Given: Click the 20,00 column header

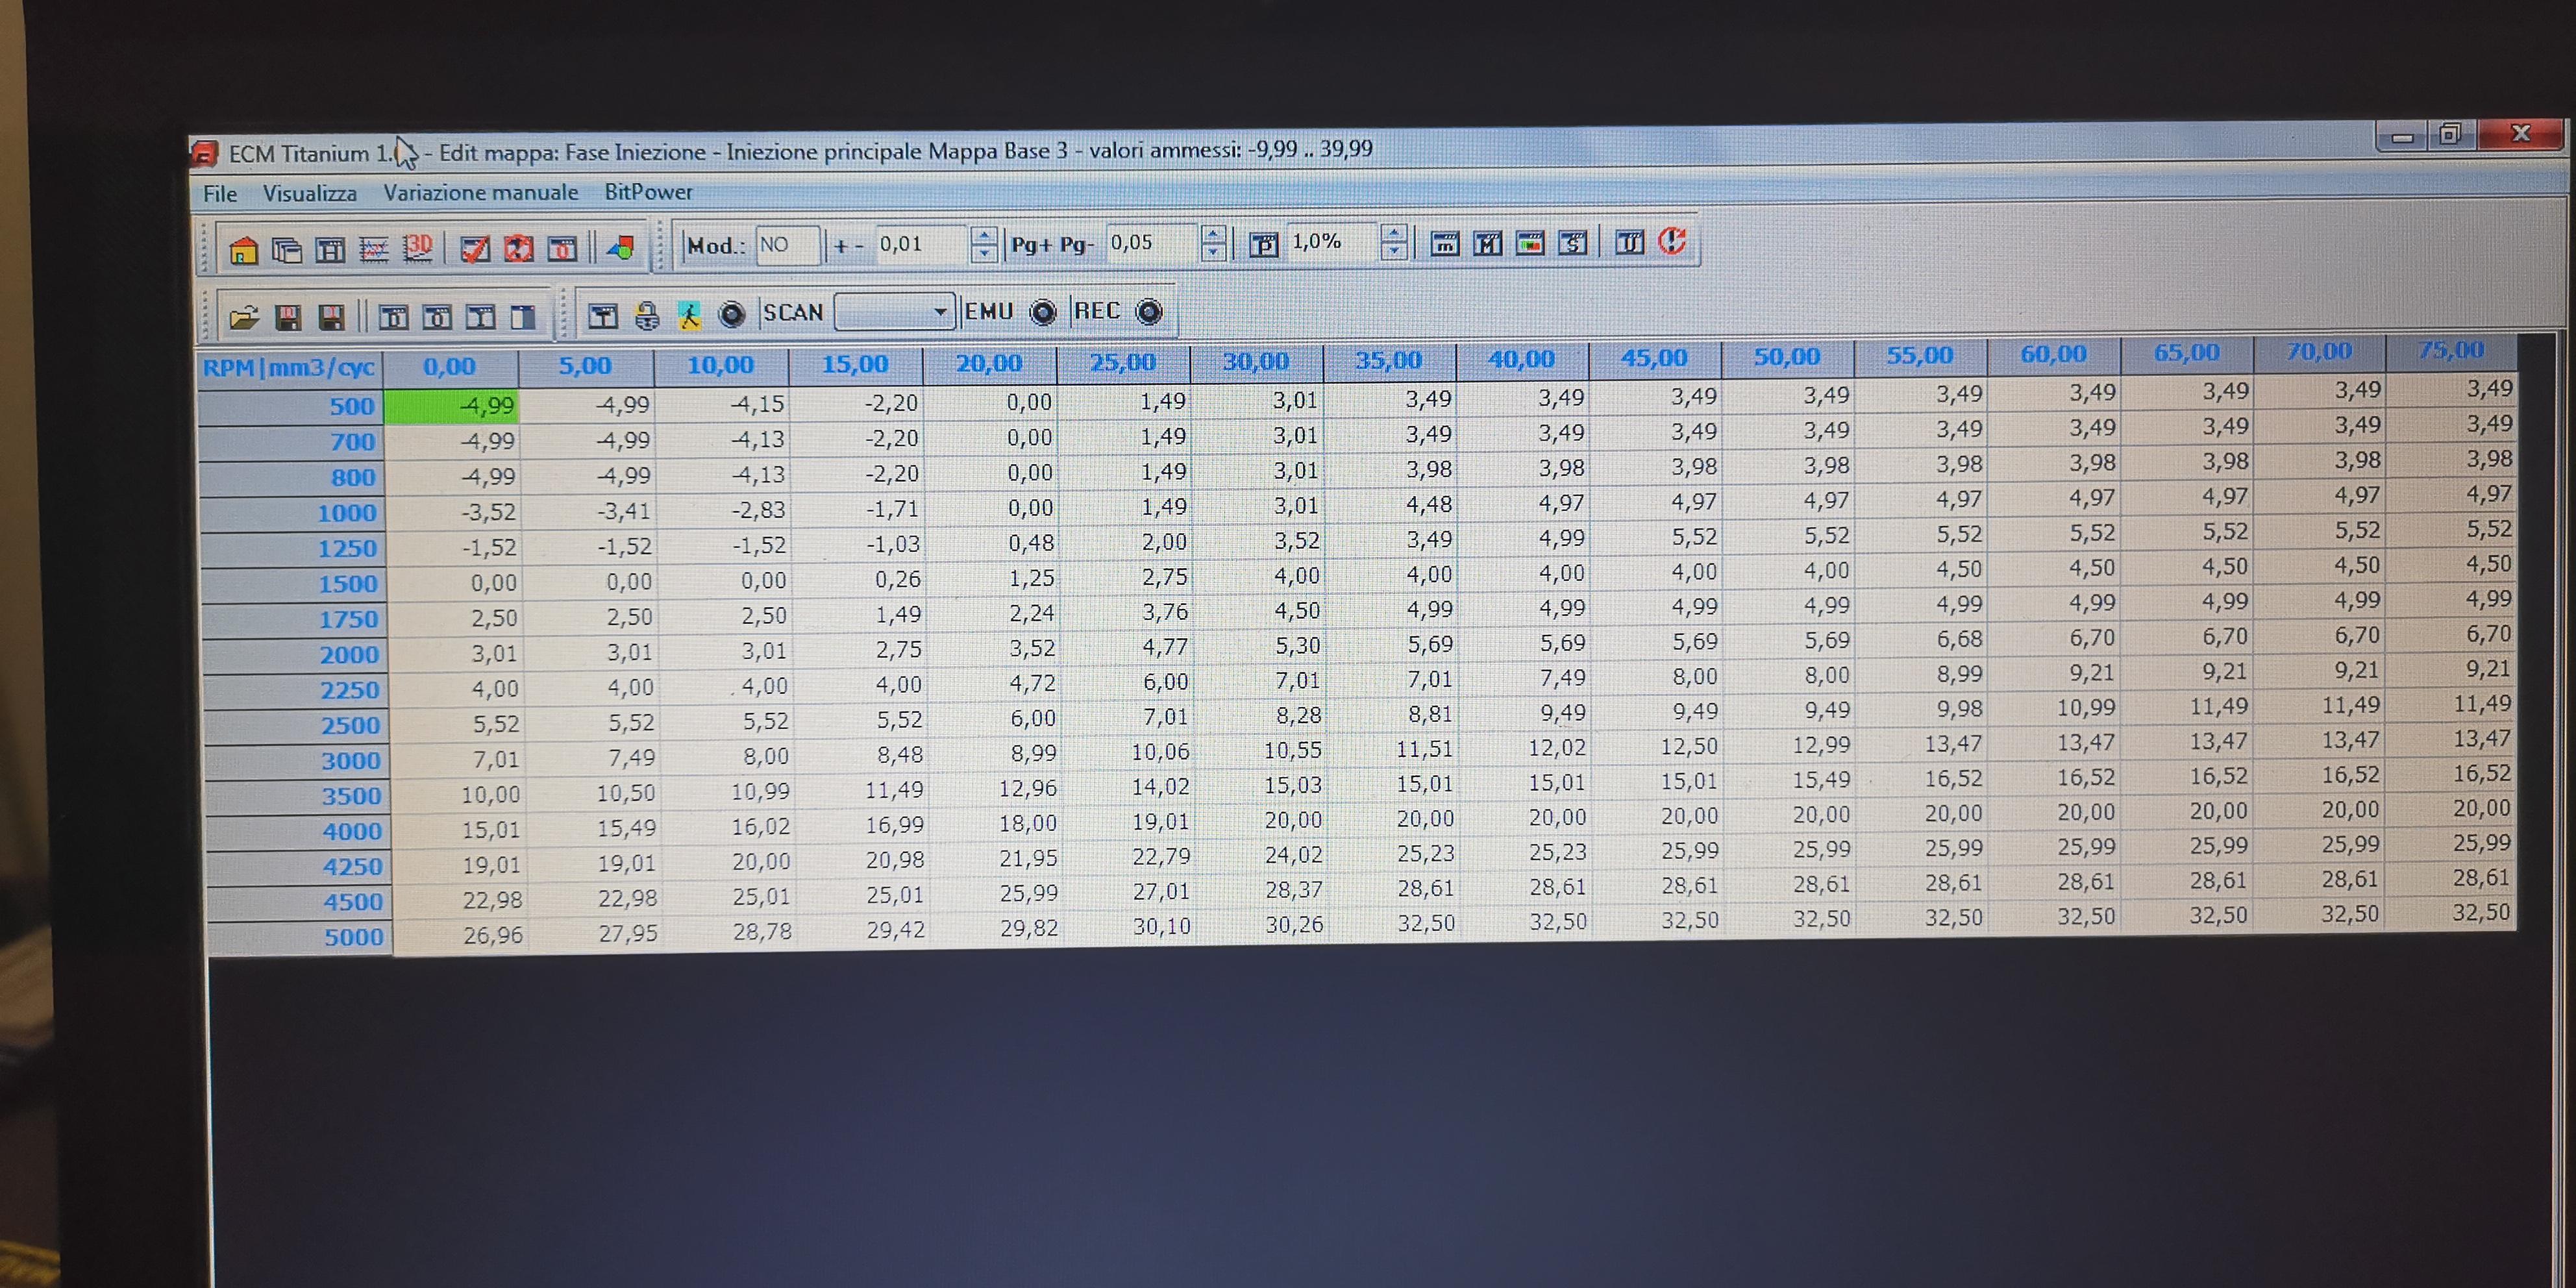Looking at the screenshot, I should pos(989,363).
